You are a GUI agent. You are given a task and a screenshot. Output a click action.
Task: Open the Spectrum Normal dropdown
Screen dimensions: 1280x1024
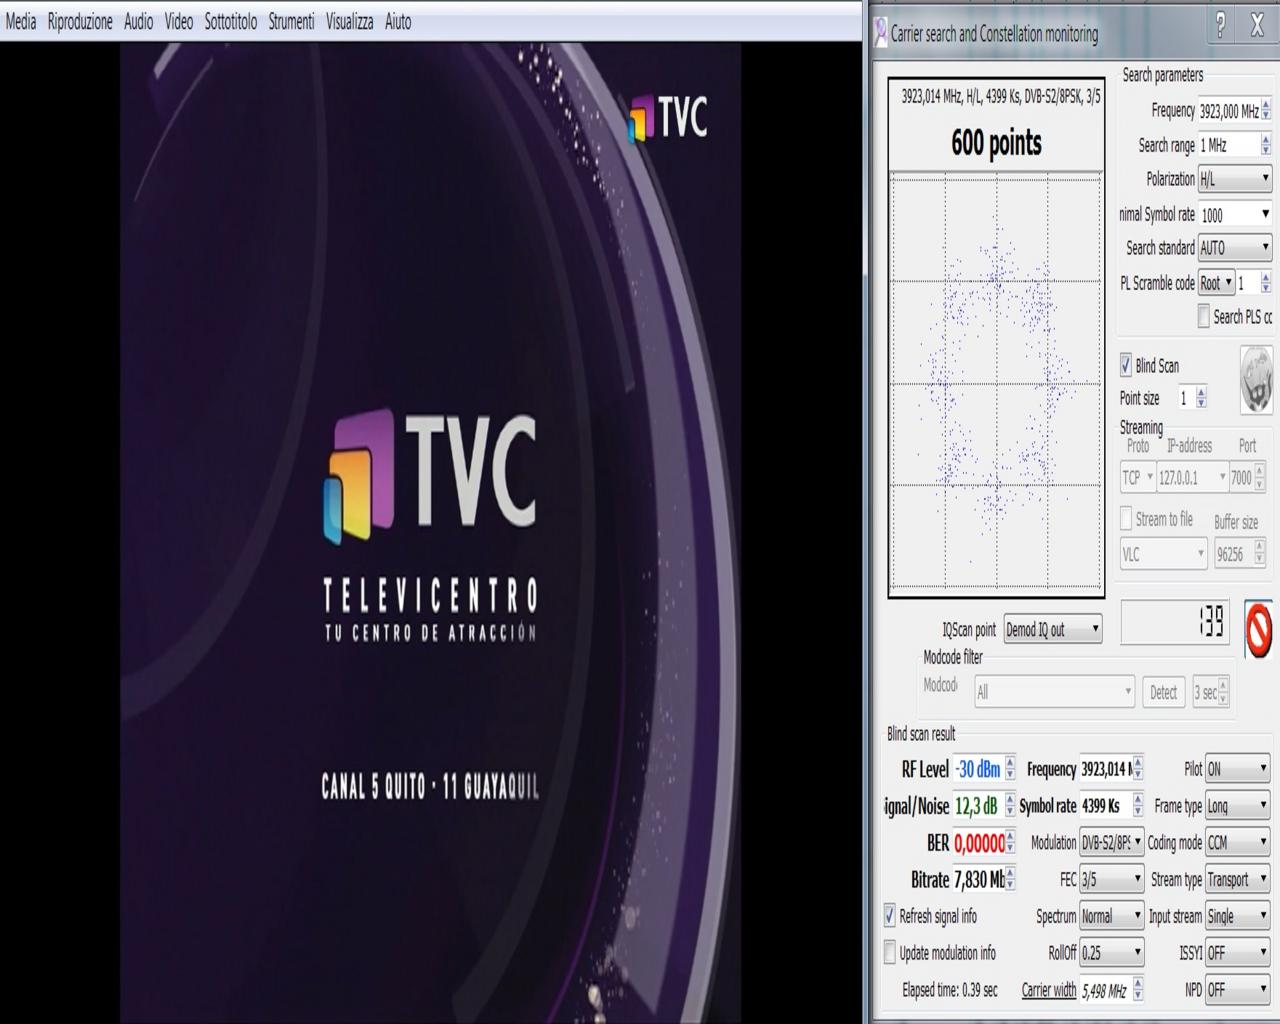pos(1111,916)
